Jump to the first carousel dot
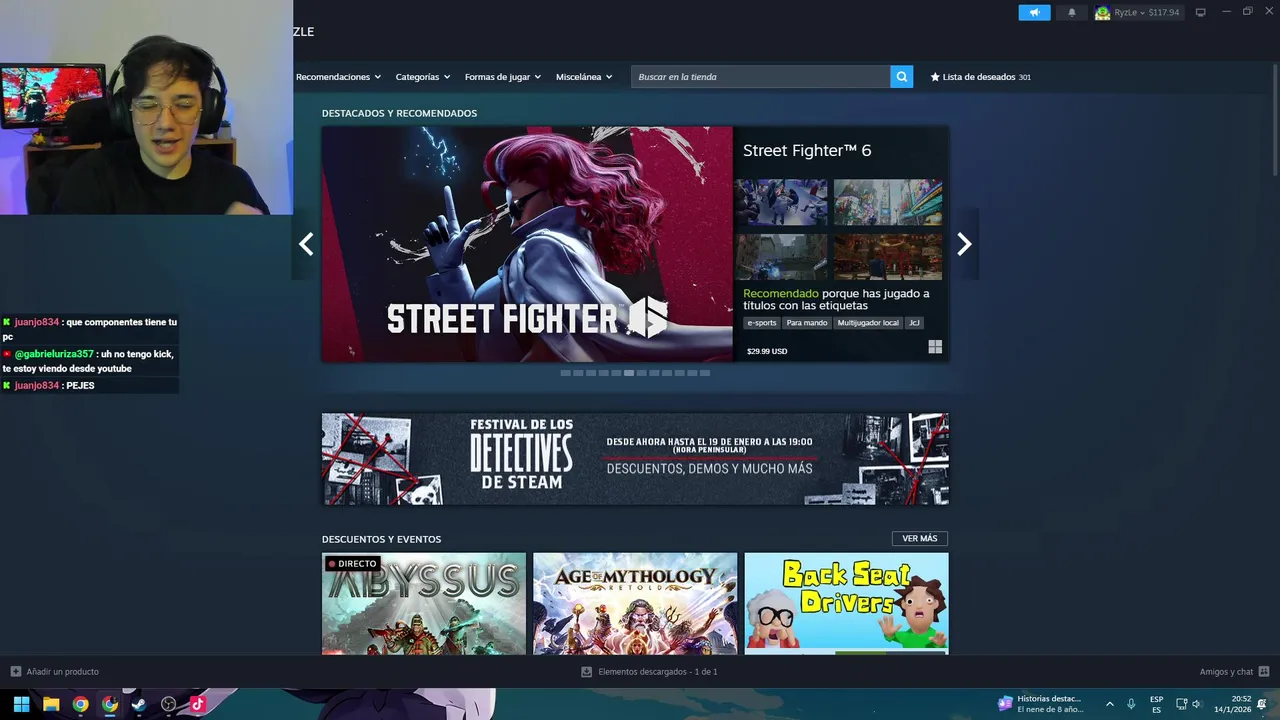Screen dimensions: 1280x720 pyautogui.click(x=565, y=373)
